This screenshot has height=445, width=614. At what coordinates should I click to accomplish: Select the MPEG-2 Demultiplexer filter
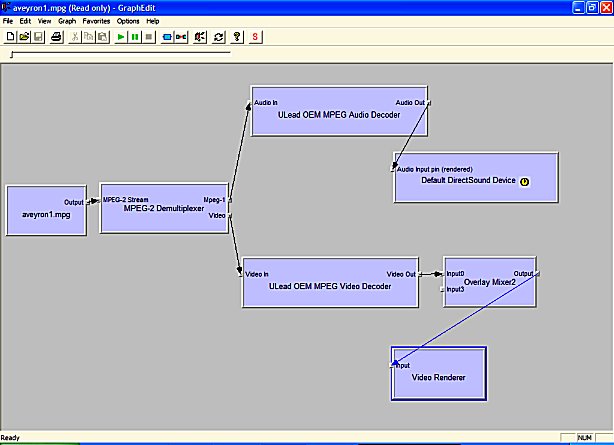(164, 208)
